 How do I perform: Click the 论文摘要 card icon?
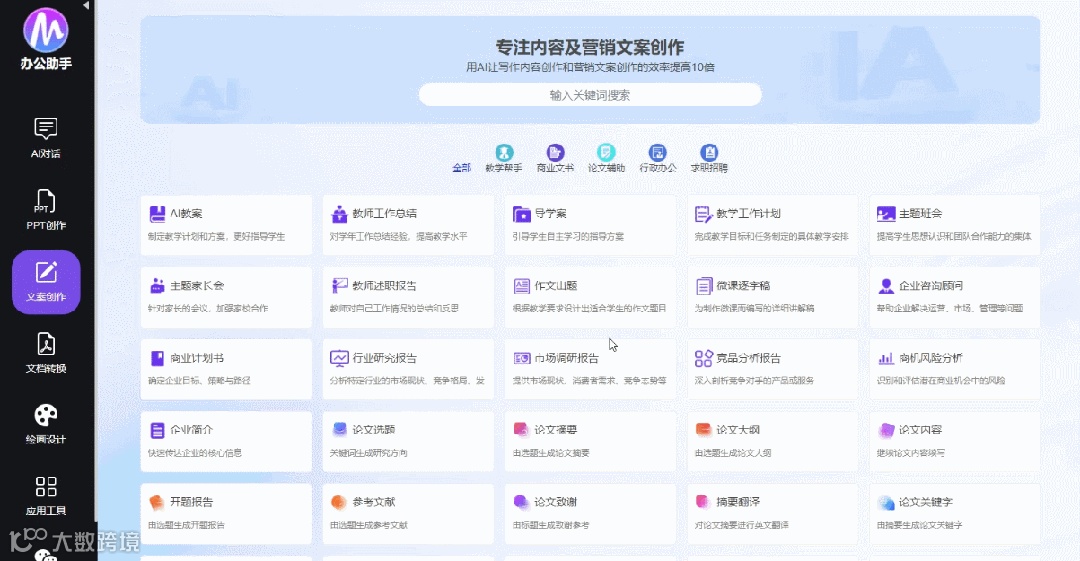[521, 429]
